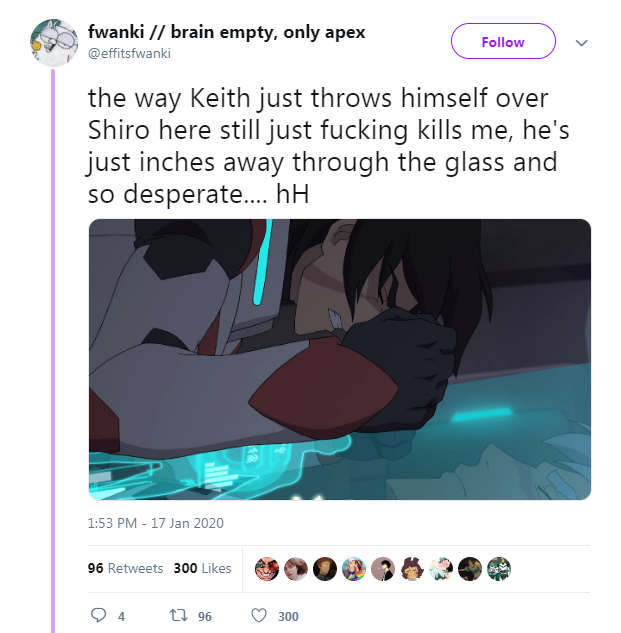Open fwanki's profile picture avatar
The image size is (621, 633).
click(54, 42)
